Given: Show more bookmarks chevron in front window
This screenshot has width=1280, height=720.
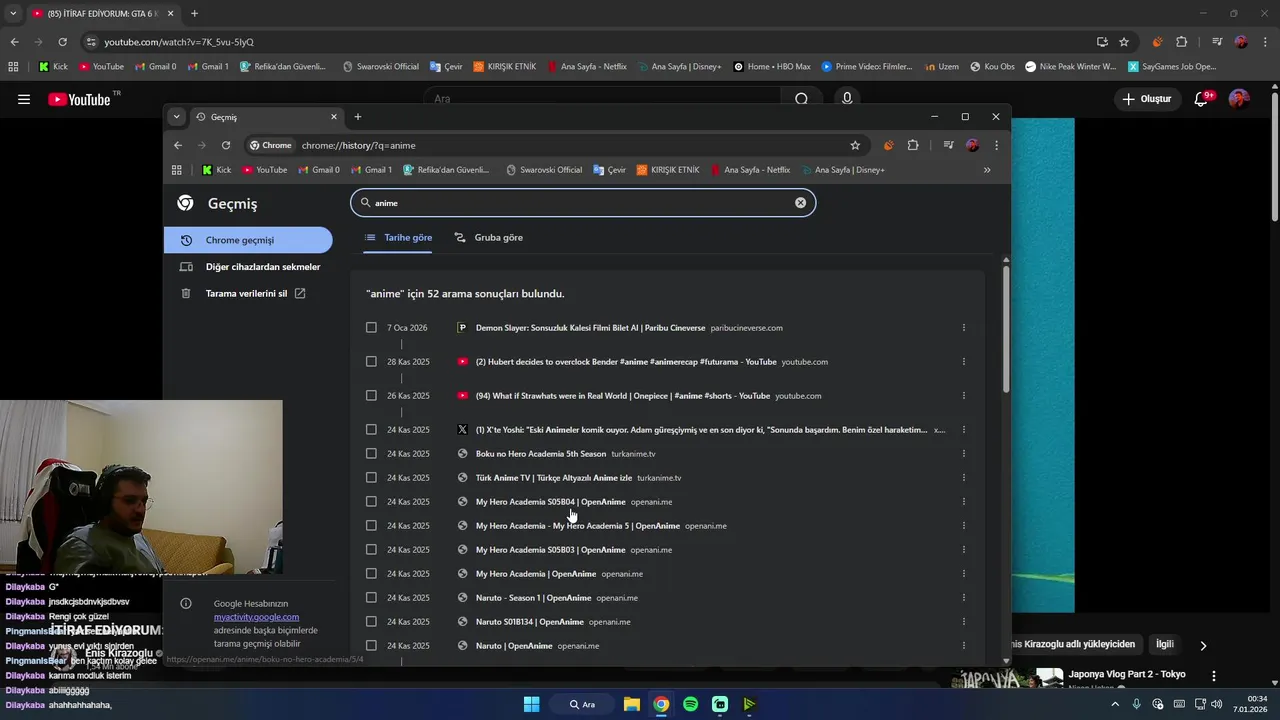Looking at the screenshot, I should [987, 170].
